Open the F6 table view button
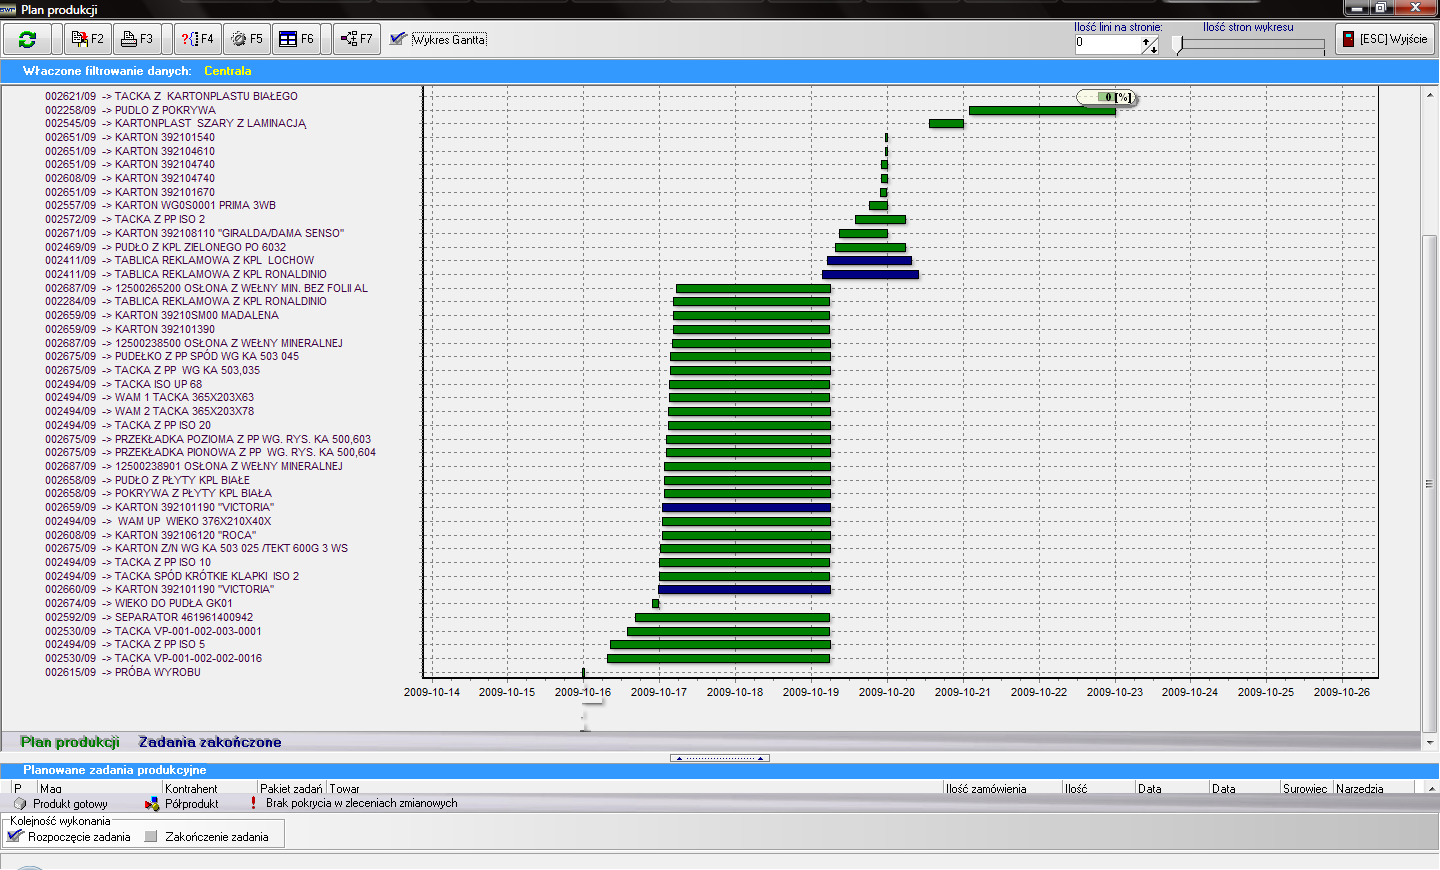Image resolution: width=1440 pixels, height=870 pixels. [297, 39]
